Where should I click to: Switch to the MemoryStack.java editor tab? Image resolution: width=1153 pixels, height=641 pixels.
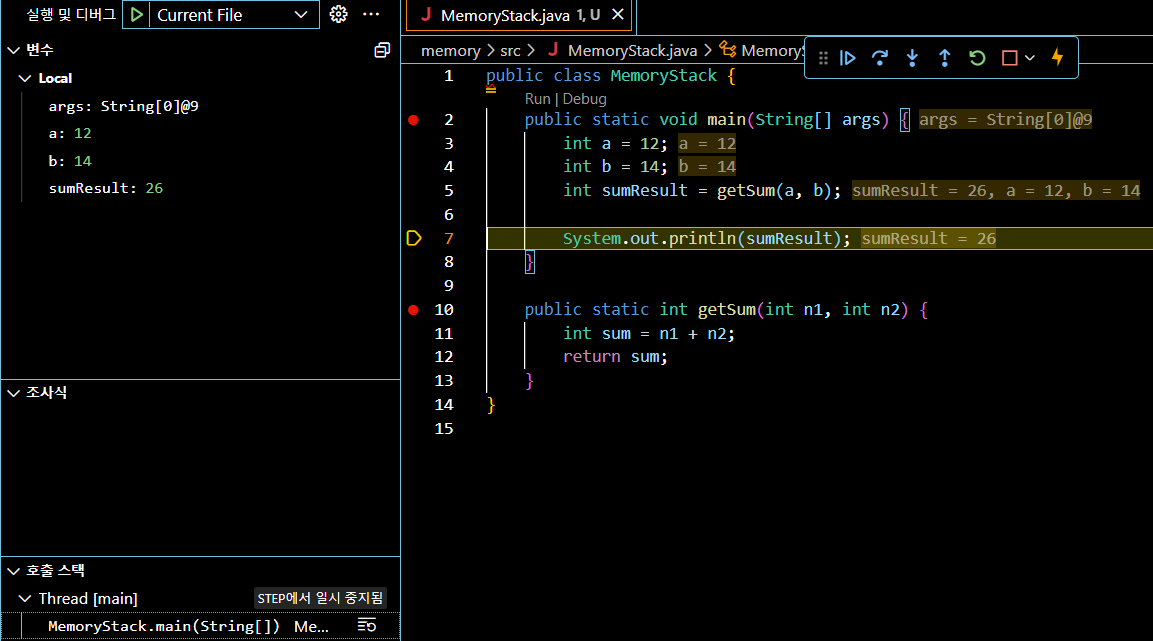click(520, 15)
